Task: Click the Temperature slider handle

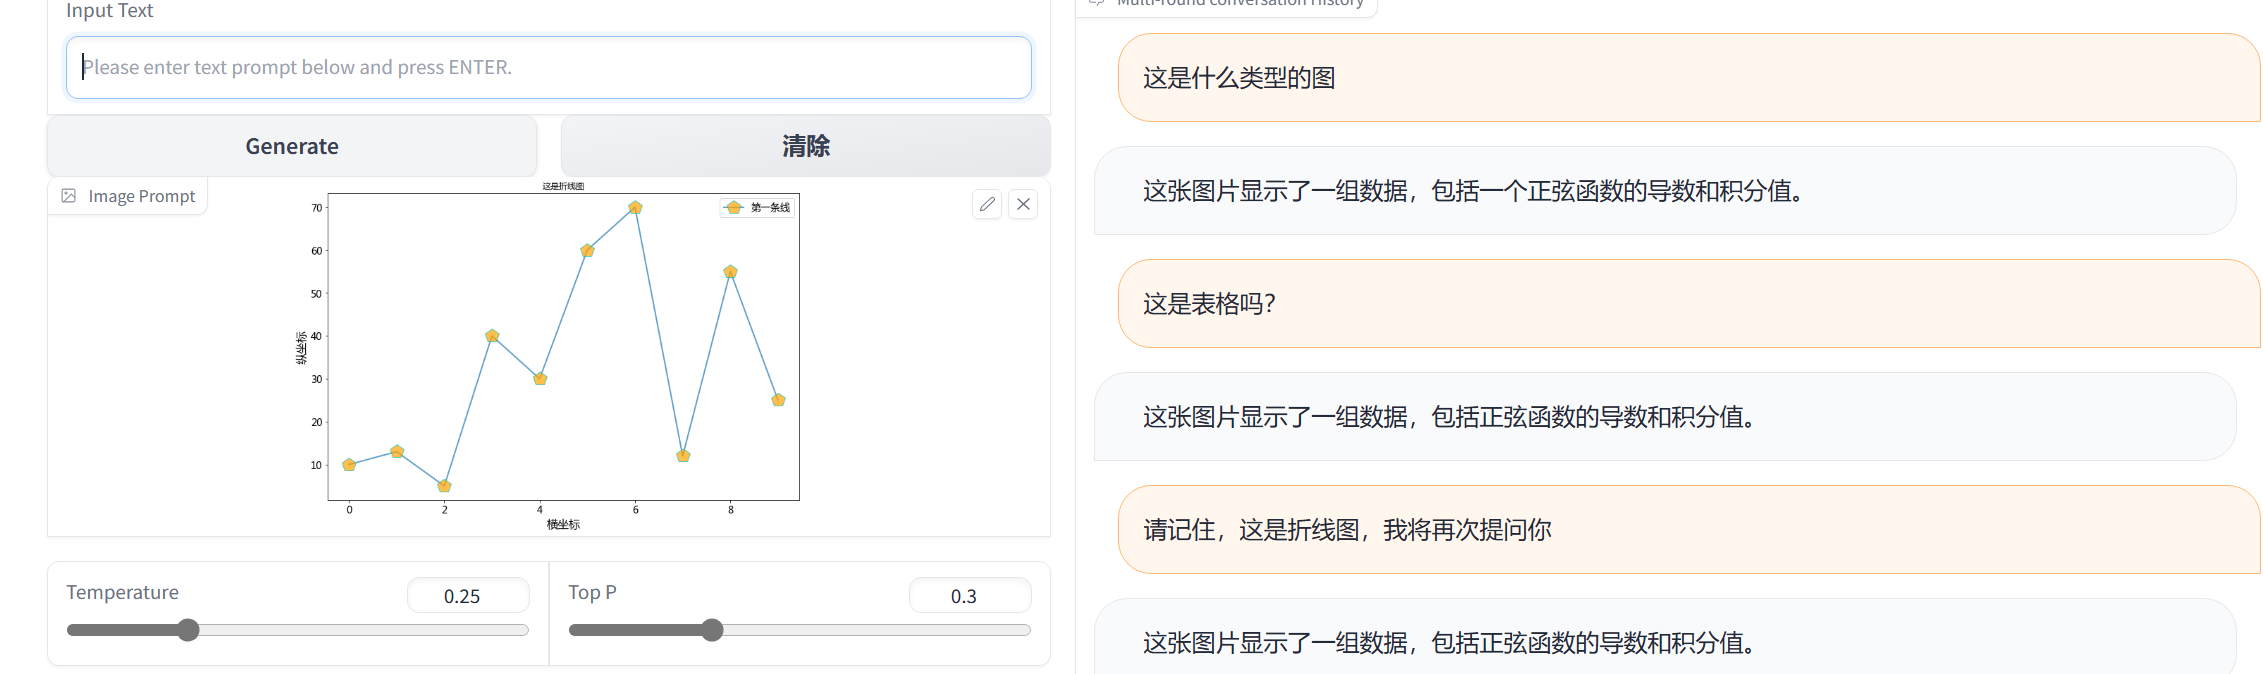Action: [x=188, y=630]
